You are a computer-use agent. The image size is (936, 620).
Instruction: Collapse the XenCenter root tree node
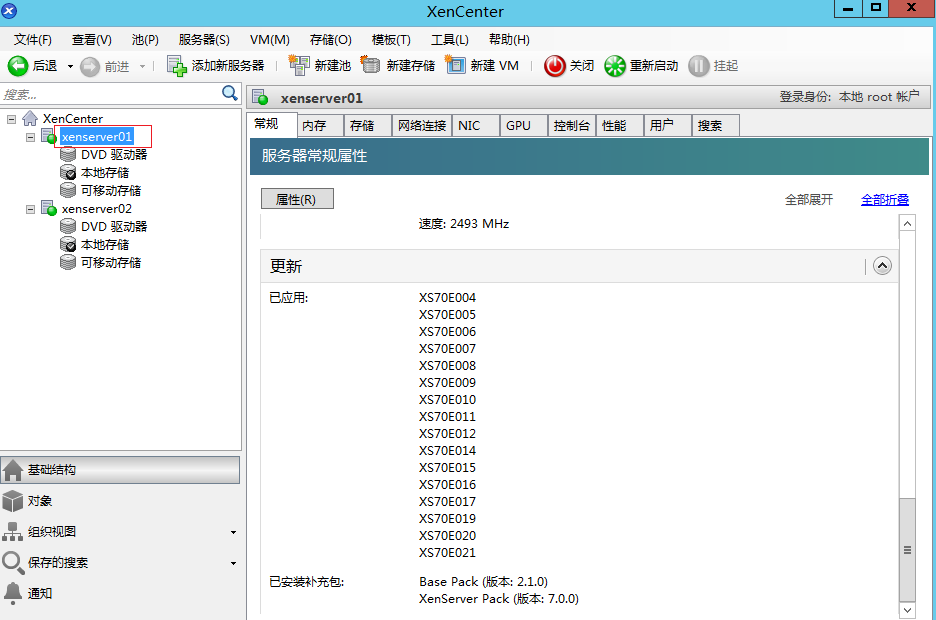11,119
